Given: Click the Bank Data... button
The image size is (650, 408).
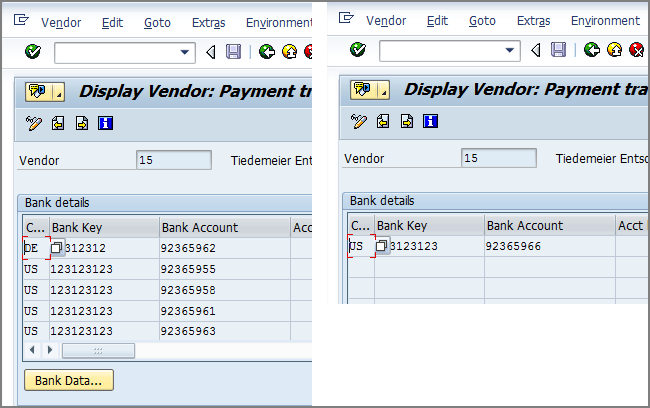Looking at the screenshot, I should click(x=69, y=380).
